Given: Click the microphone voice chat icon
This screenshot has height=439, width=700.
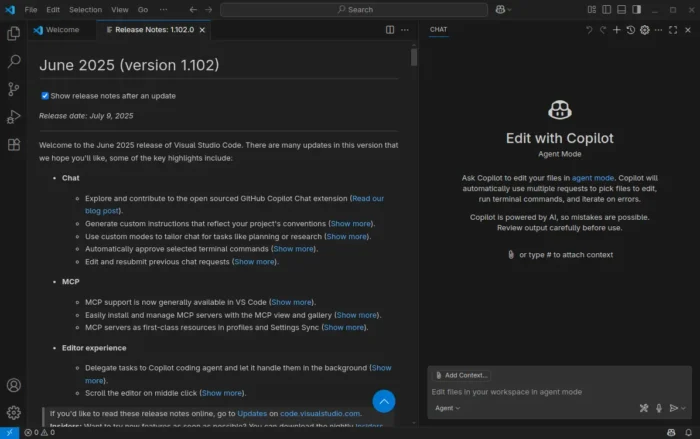Looking at the screenshot, I should tap(658, 408).
